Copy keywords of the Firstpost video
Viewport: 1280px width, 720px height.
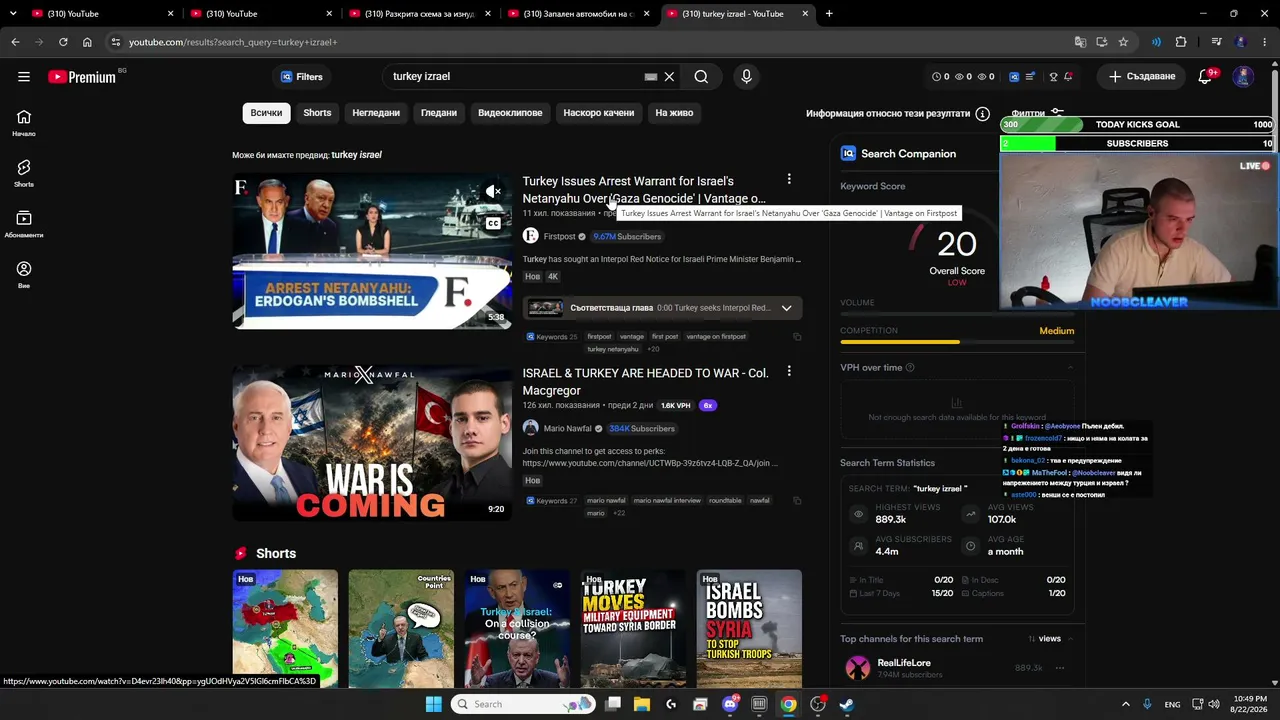click(x=797, y=337)
